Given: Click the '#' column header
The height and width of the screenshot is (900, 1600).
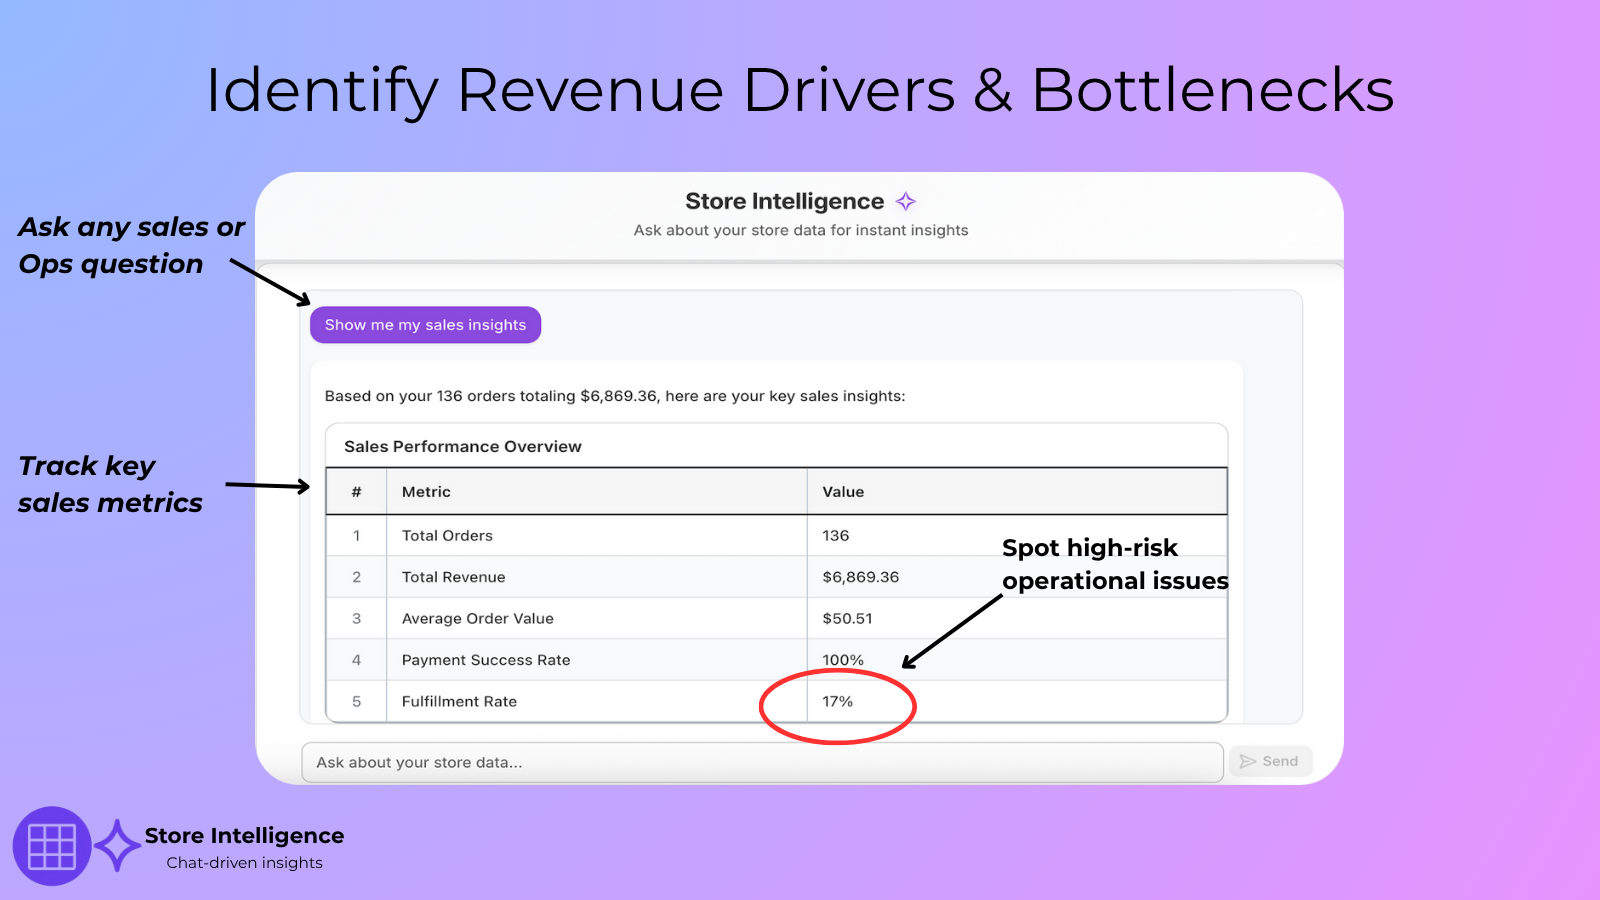Looking at the screenshot, I should click(356, 492).
